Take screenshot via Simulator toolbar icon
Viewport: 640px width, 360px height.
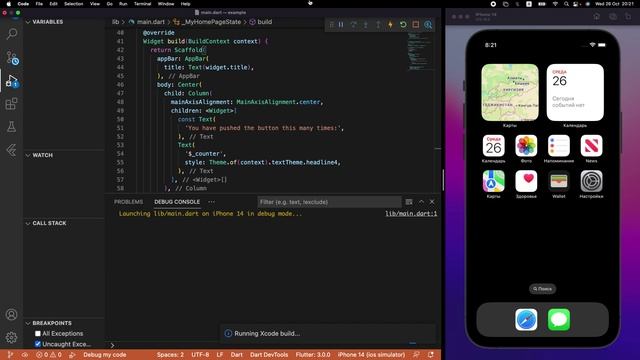pos(613,16)
